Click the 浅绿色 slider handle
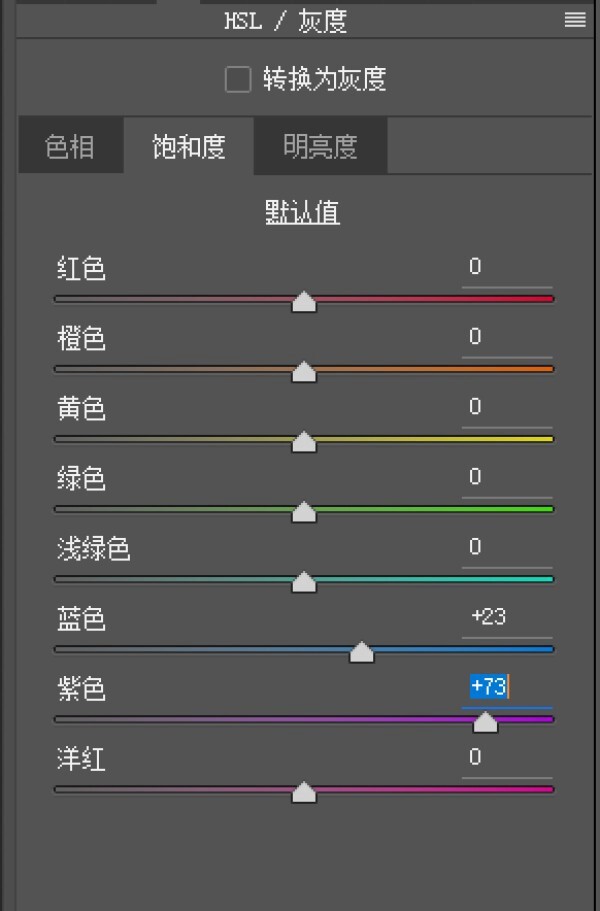The image size is (600, 911). click(x=304, y=582)
